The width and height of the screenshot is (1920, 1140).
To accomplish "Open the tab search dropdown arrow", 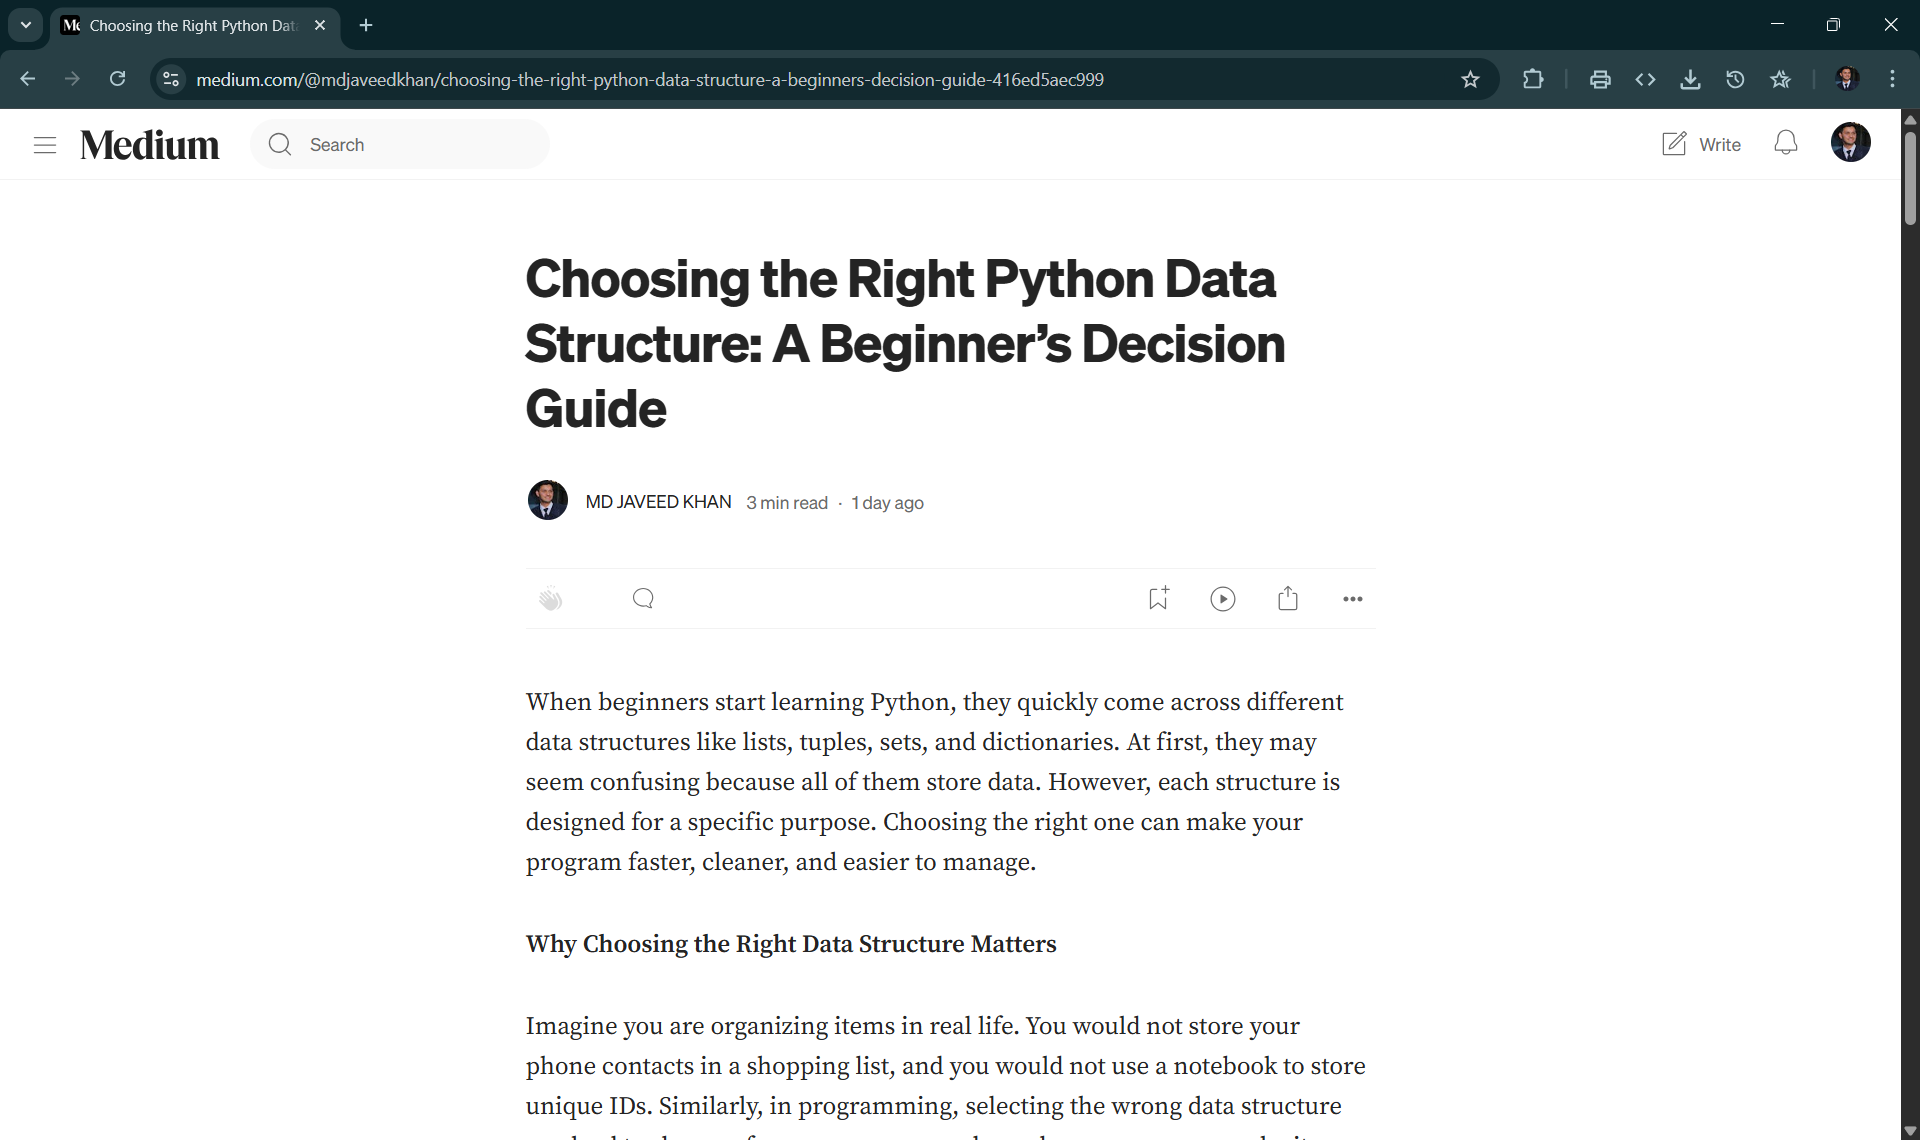I will coord(26,25).
